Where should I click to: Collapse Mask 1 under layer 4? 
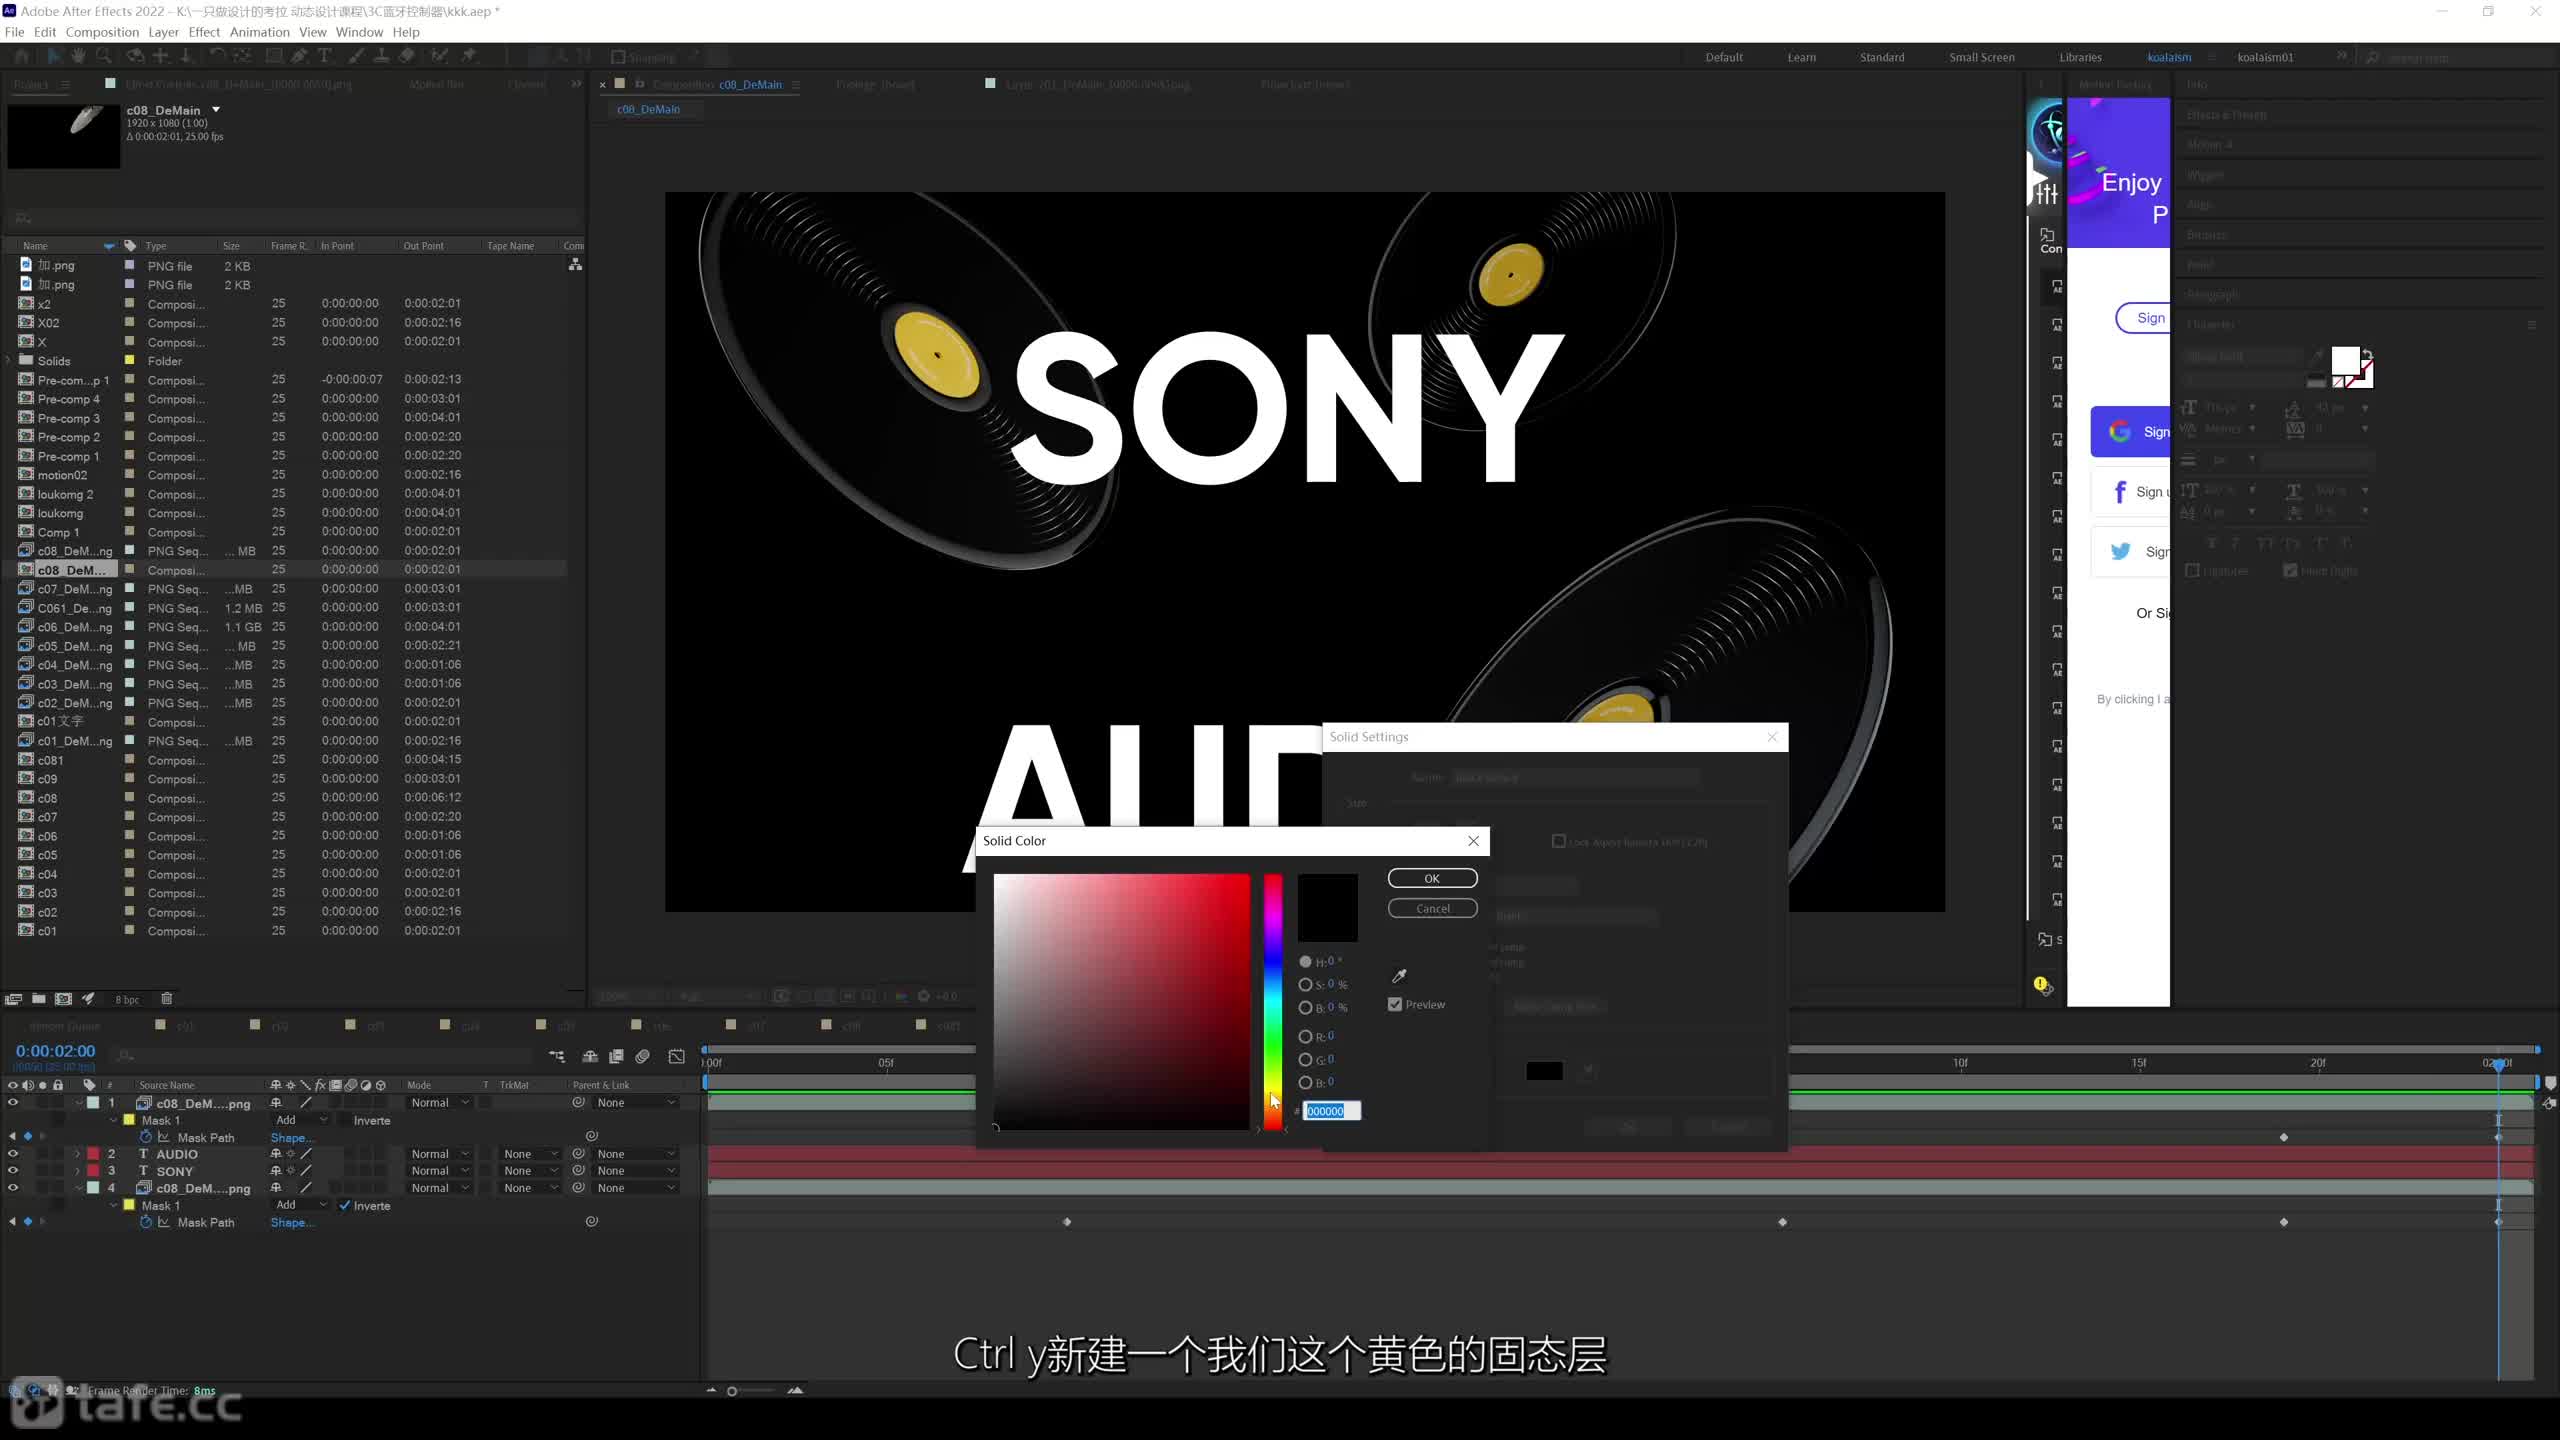(114, 1205)
